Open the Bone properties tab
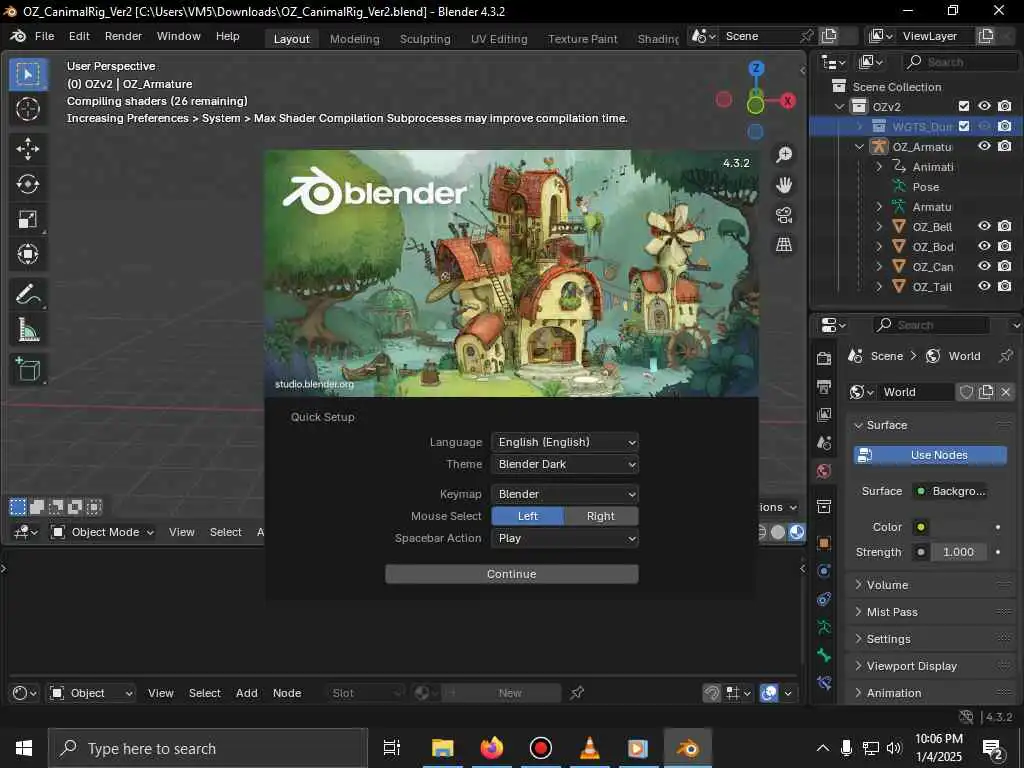This screenshot has width=1024, height=768. tap(824, 655)
